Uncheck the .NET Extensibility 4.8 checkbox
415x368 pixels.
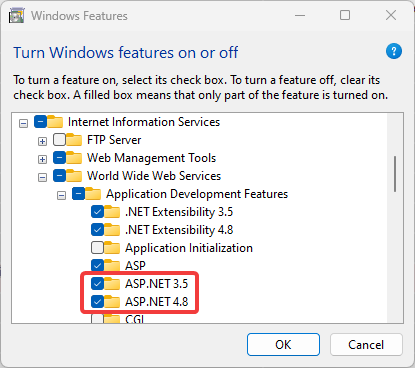(97, 230)
